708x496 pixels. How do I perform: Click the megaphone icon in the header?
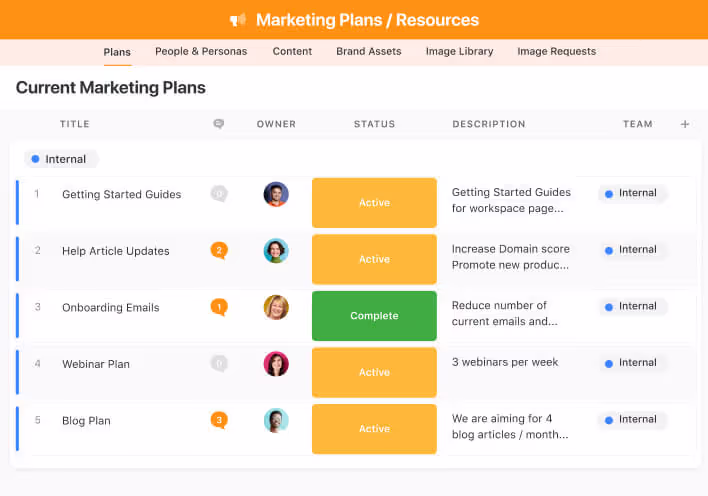[x=238, y=20]
